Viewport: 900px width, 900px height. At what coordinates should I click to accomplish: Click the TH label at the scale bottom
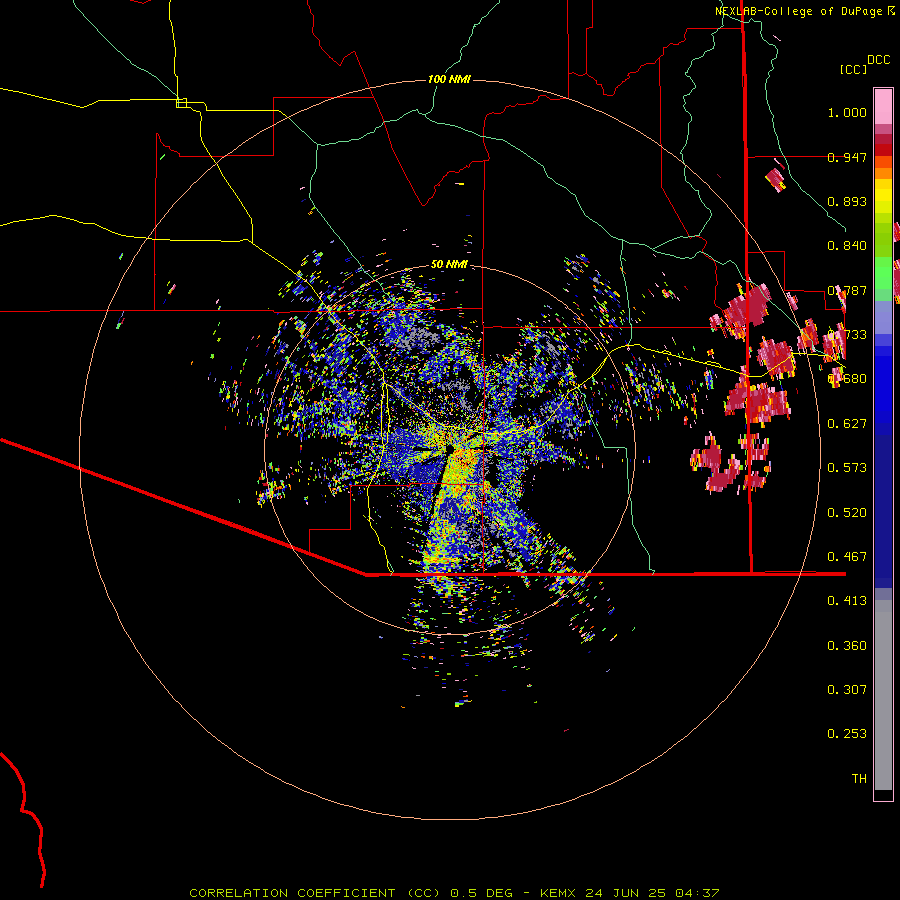[859, 779]
